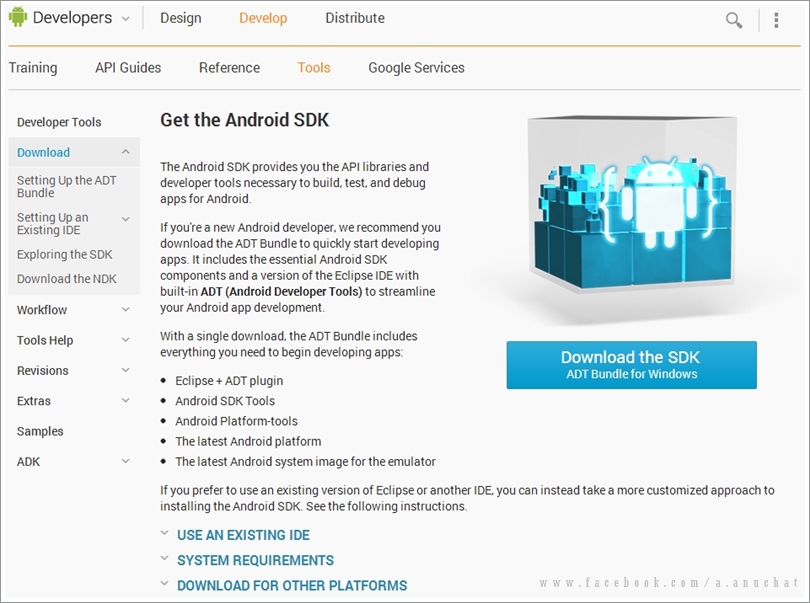Click the Download the SDK button
This screenshot has height=603, width=810.
click(632, 364)
